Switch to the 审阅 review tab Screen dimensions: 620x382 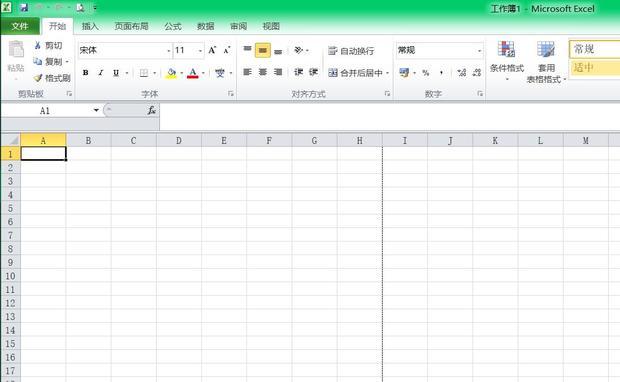click(238, 26)
